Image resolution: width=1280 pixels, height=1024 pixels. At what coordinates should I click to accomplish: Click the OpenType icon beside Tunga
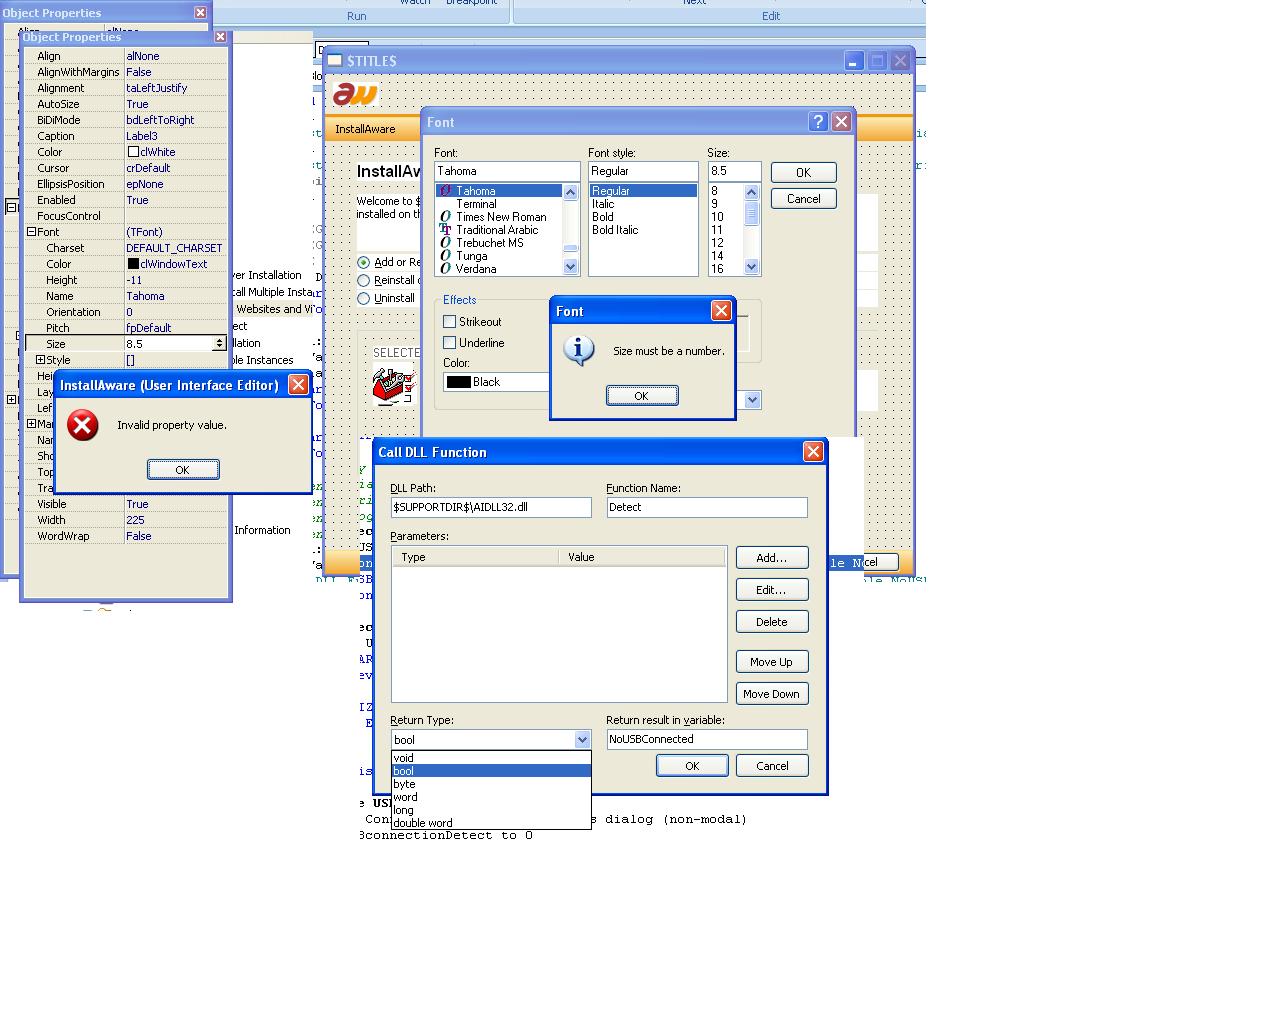coord(446,256)
